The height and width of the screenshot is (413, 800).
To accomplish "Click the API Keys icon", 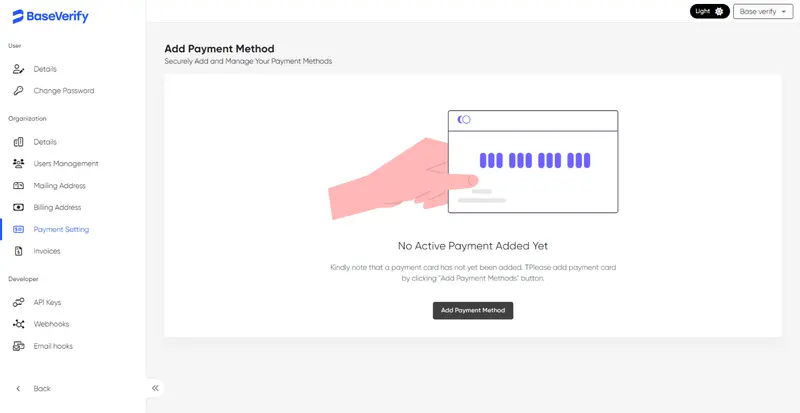I will 18,302.
